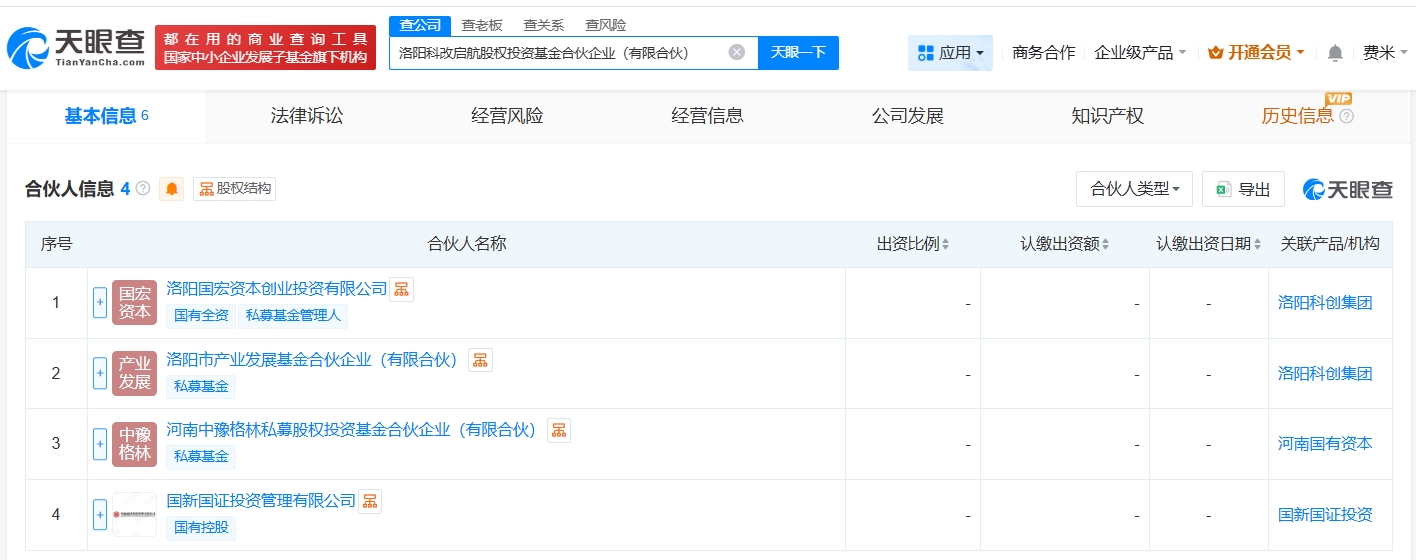Viewport: 1416px width, 560px height.
Task: Expand row 3 with the plus toggle
Action: tap(100, 444)
